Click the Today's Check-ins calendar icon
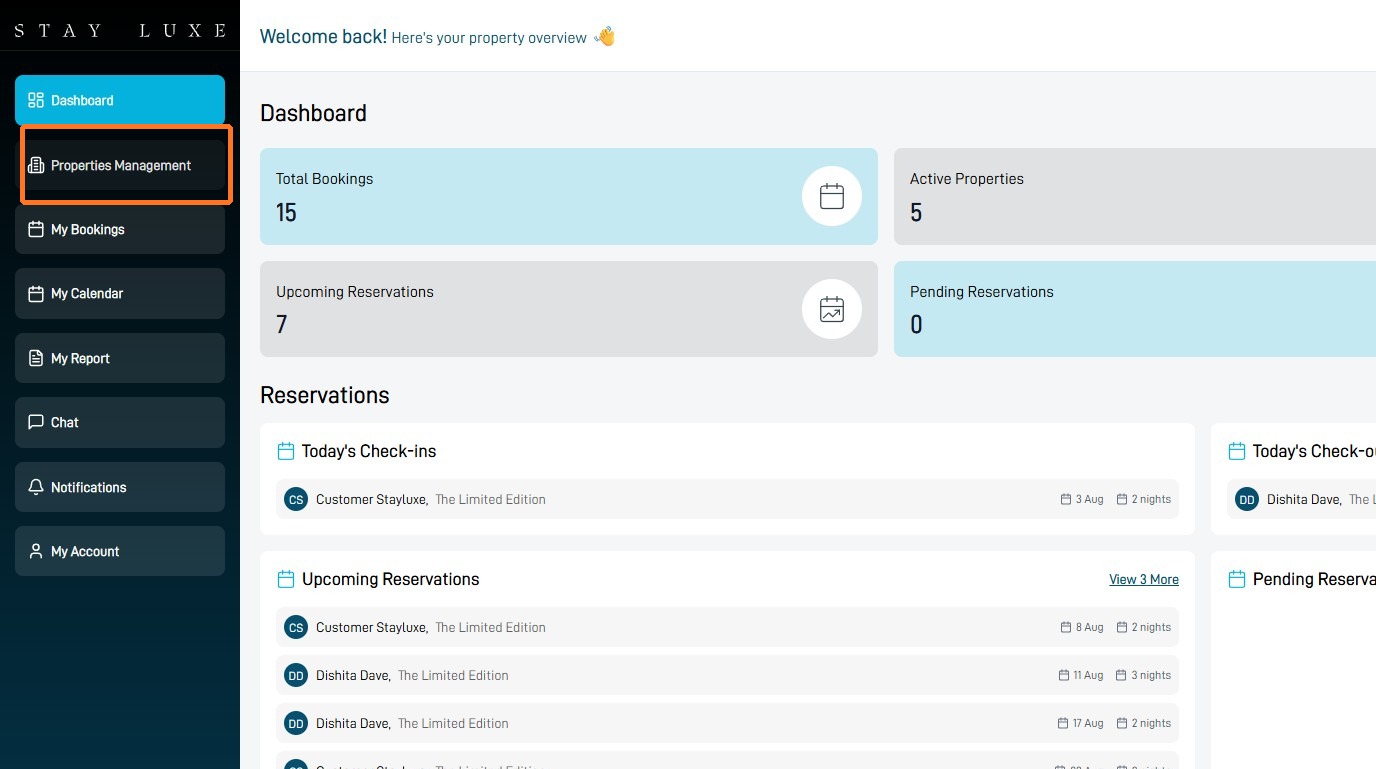 285,451
